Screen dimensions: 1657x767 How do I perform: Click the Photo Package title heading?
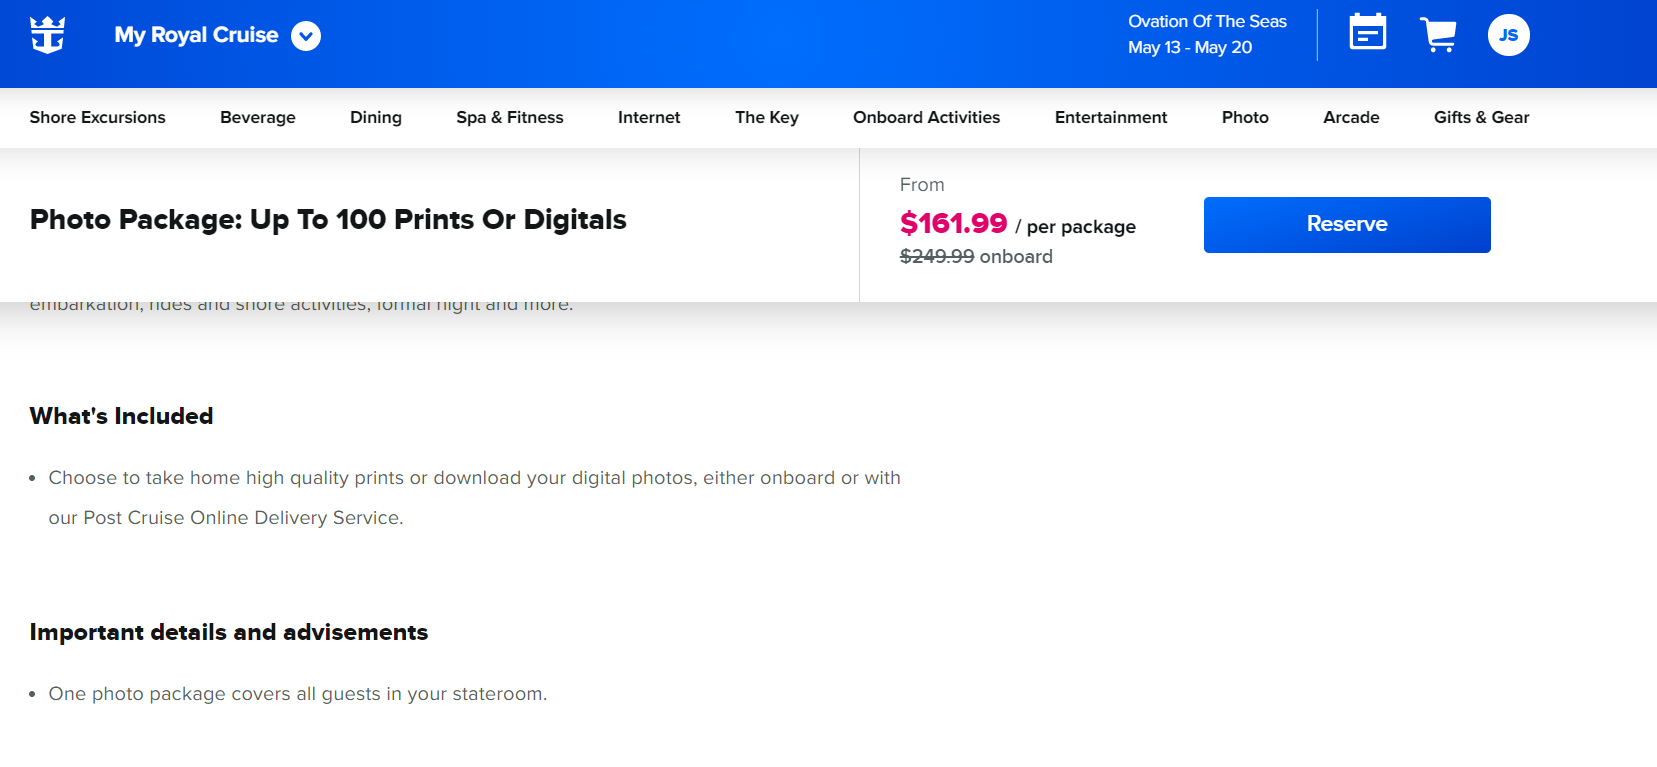(328, 220)
